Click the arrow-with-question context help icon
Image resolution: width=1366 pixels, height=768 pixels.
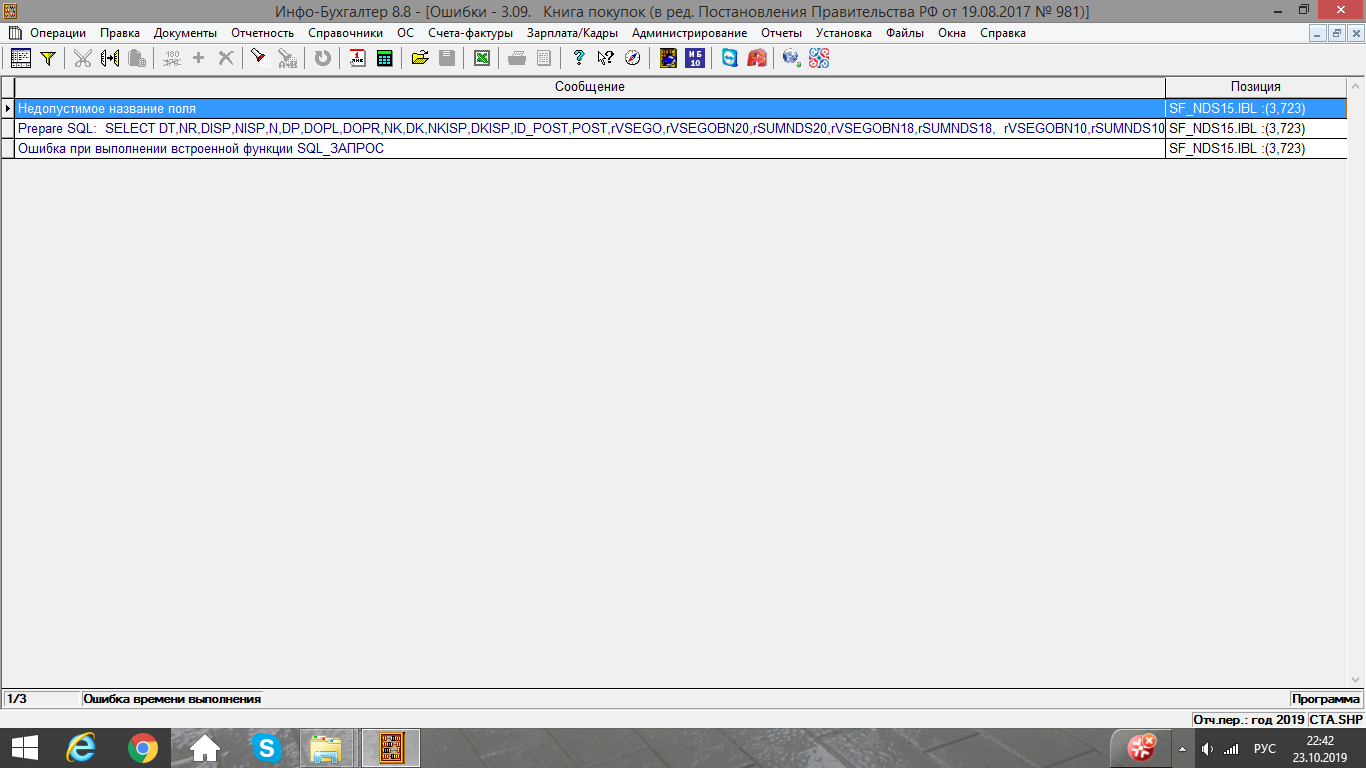[605, 58]
